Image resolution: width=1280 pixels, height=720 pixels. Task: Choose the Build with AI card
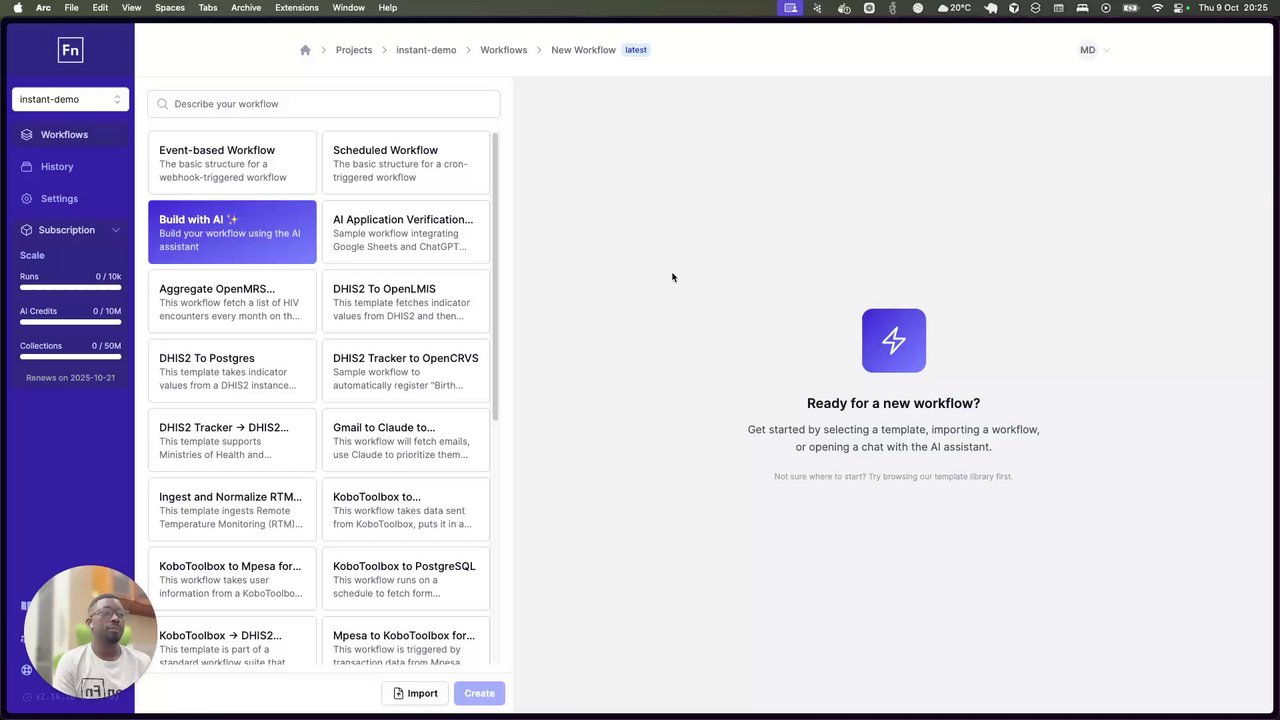coord(232,232)
